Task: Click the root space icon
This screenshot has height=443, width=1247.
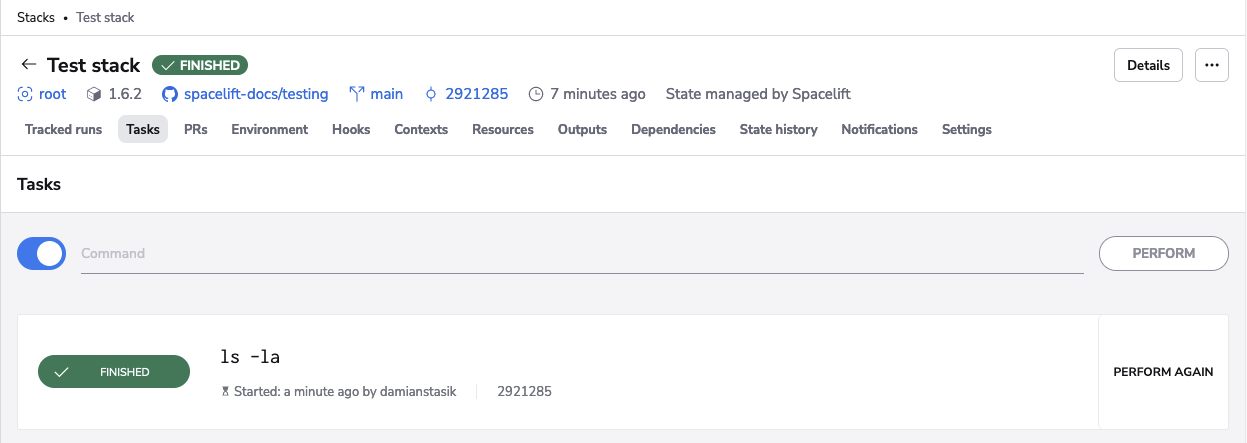Action: tap(25, 94)
